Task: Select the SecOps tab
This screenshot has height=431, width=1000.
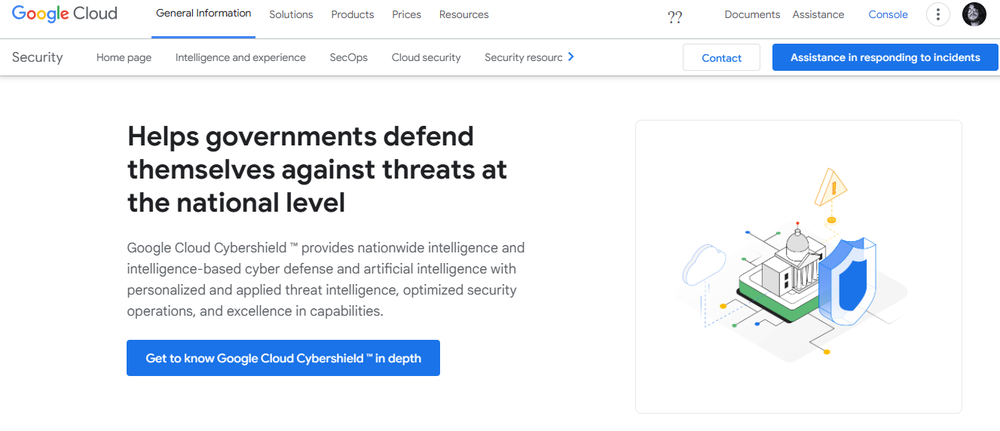Action: pyautogui.click(x=349, y=57)
